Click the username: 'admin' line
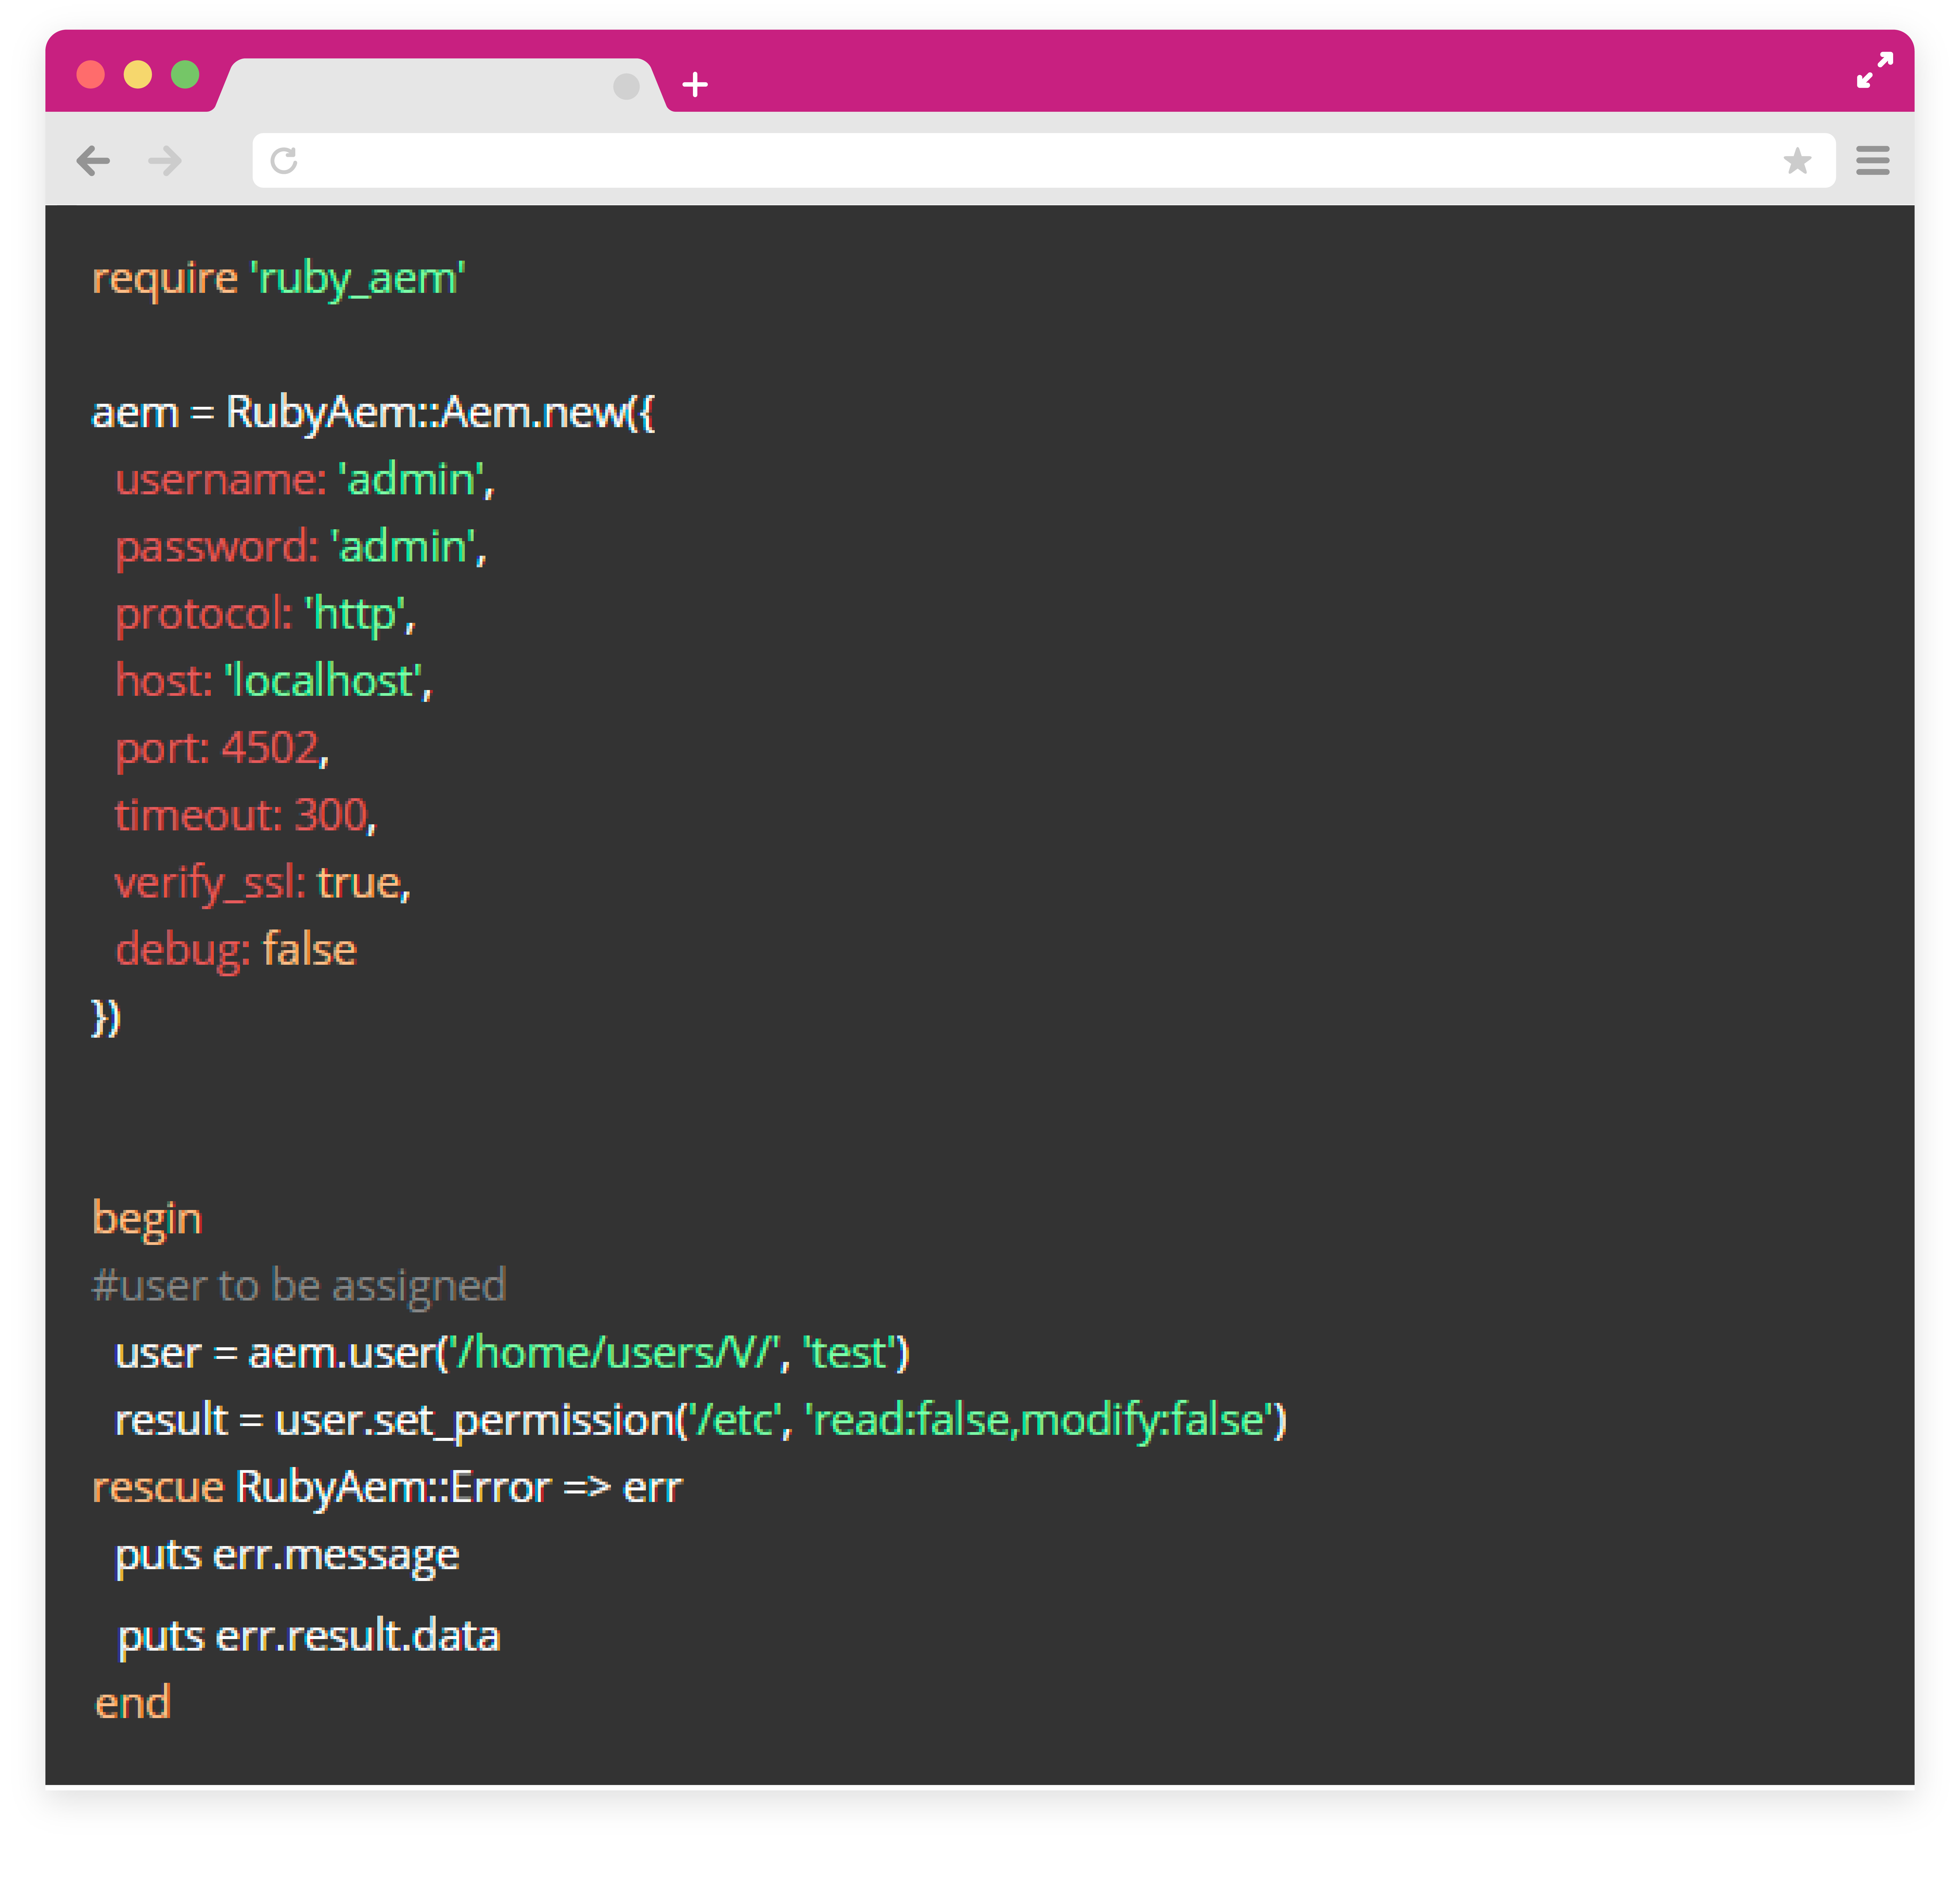Viewport: 1960px width, 1881px height. [x=304, y=480]
